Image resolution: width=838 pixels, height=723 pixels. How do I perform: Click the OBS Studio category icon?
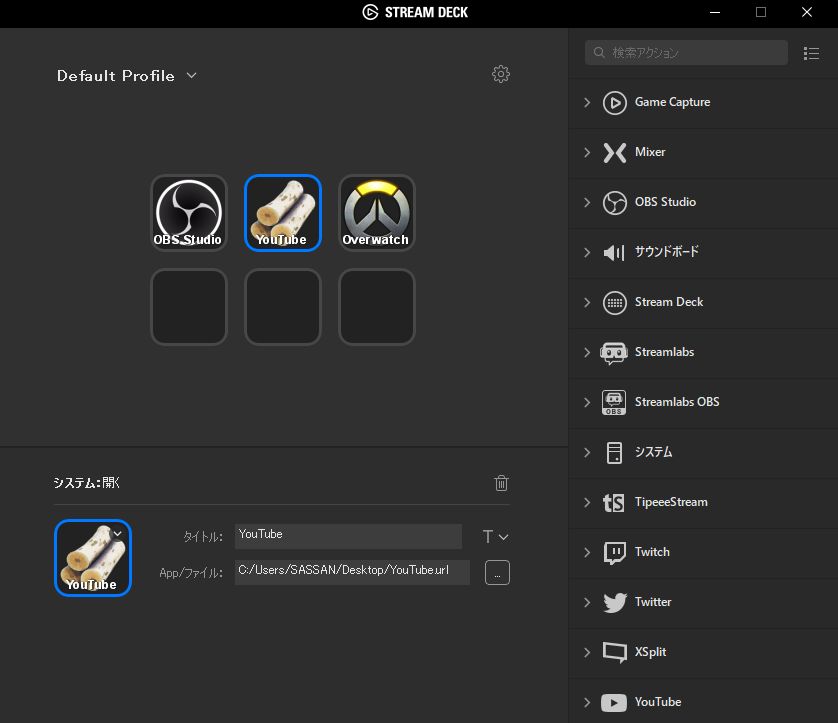[x=615, y=203]
